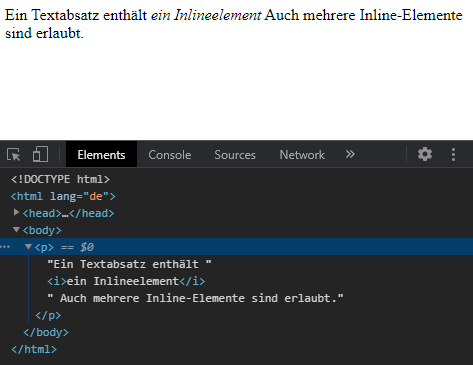
Task: Select the <p> == $0 row
Action: (236, 247)
